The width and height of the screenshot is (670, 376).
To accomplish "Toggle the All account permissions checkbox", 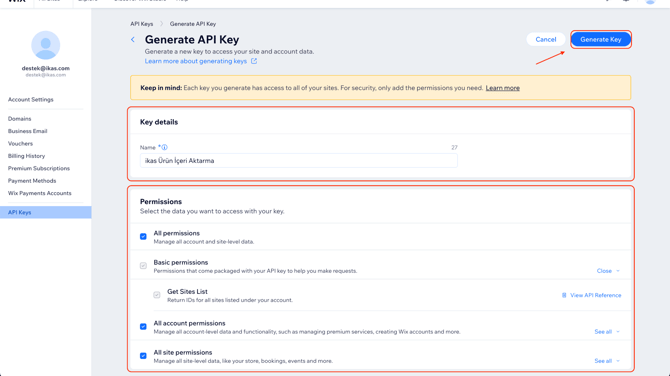I will tap(143, 326).
